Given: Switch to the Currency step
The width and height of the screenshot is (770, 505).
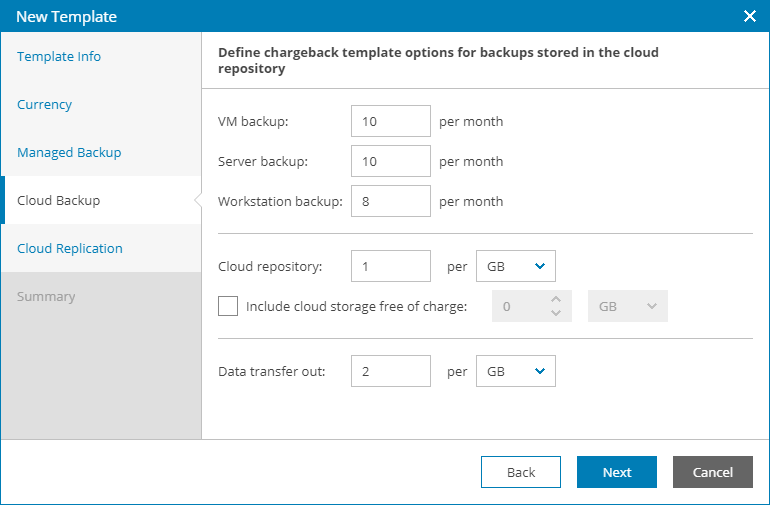Looking at the screenshot, I should (x=45, y=105).
